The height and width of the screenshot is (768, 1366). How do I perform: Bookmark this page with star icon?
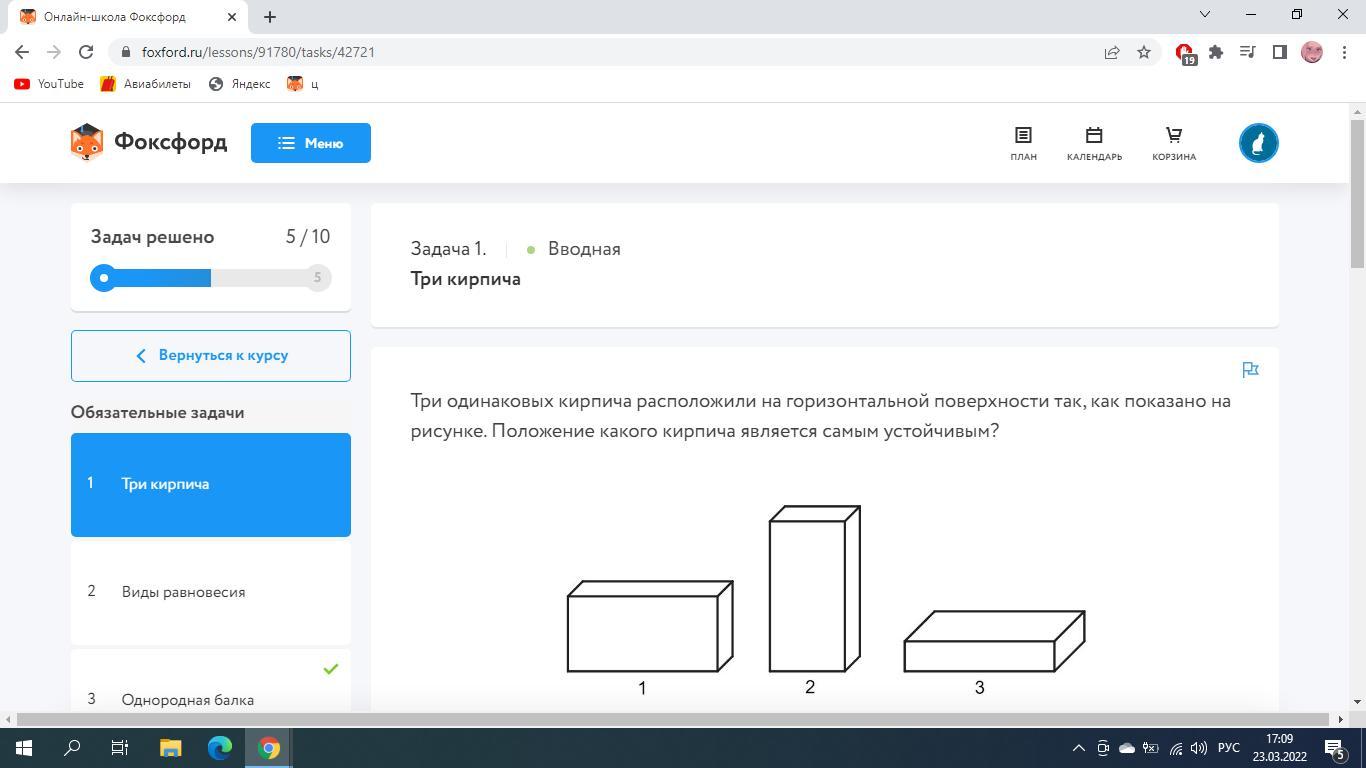tap(1144, 52)
